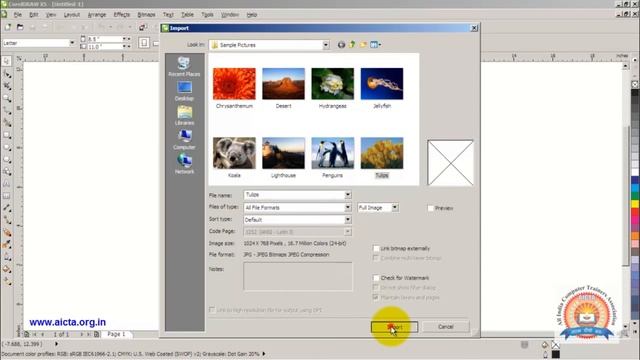Click the Cancel button
The width and height of the screenshot is (640, 360).
[x=446, y=327]
